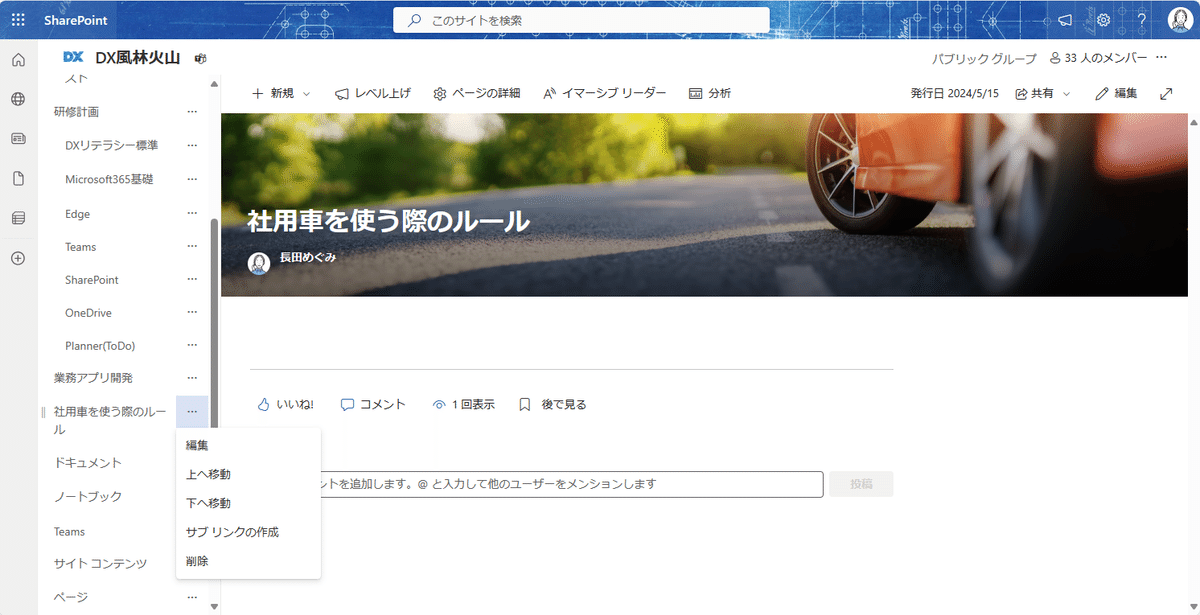Screen dimensions: 1200x615
Task: Create new content via plus icon in rail
Action: pyautogui.click(x=17, y=258)
